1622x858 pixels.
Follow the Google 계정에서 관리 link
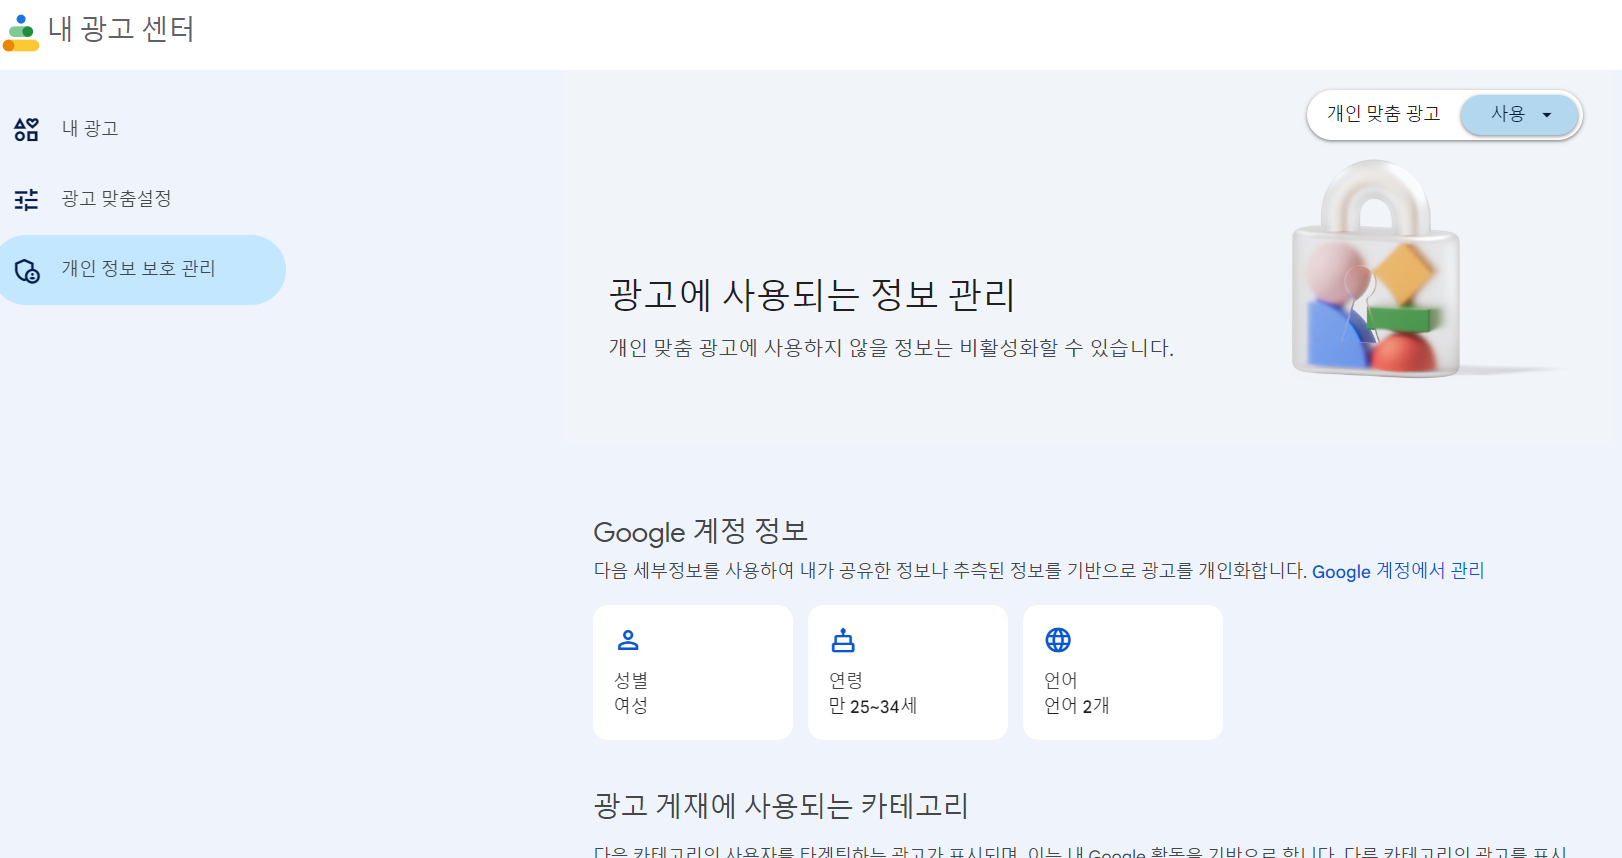tap(1398, 571)
